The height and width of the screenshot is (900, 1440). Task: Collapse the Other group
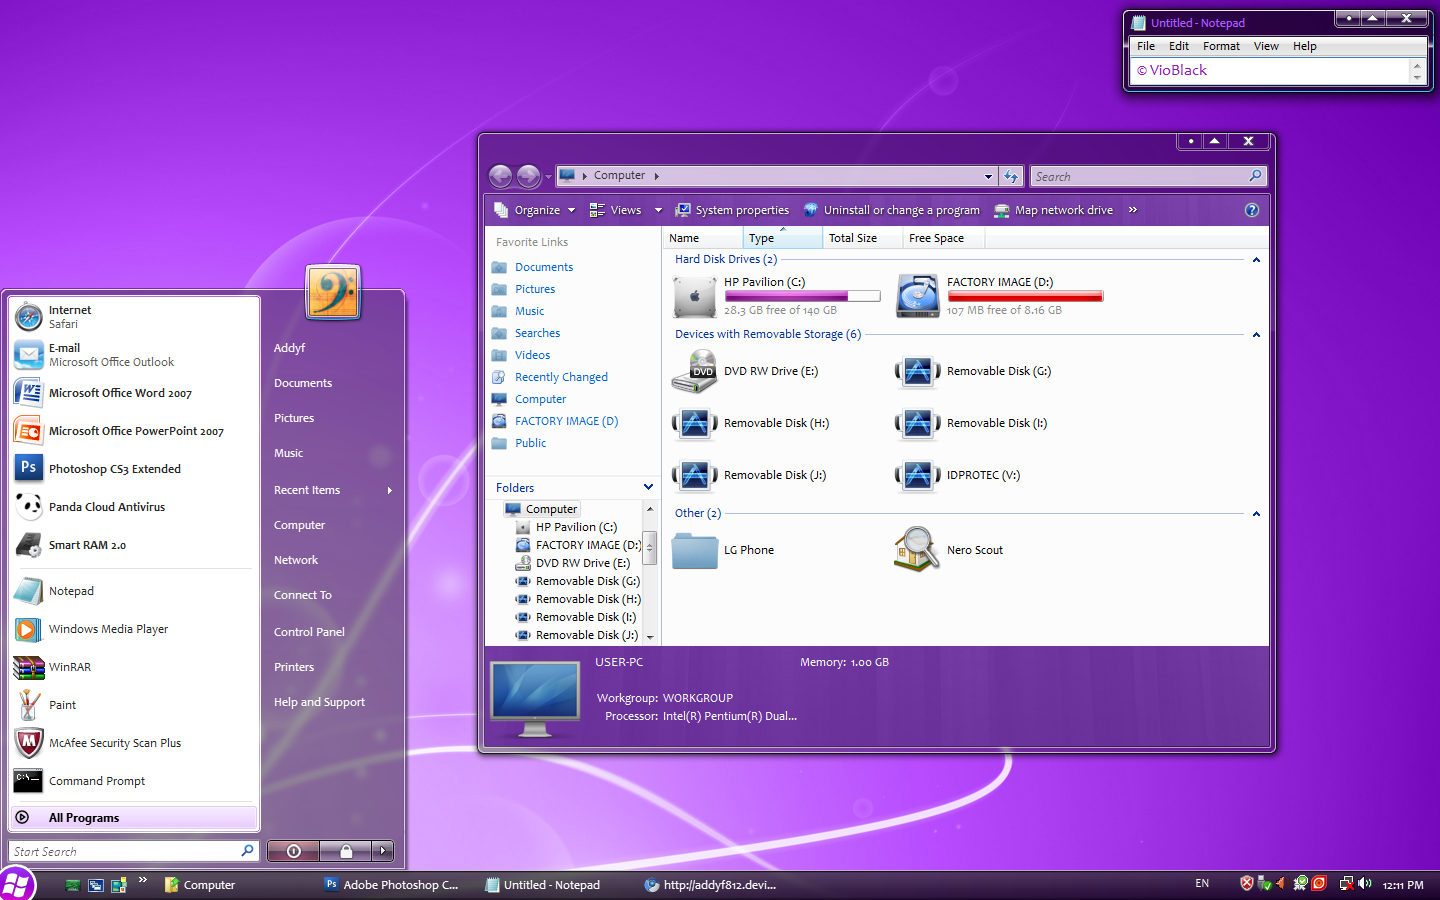point(1256,514)
